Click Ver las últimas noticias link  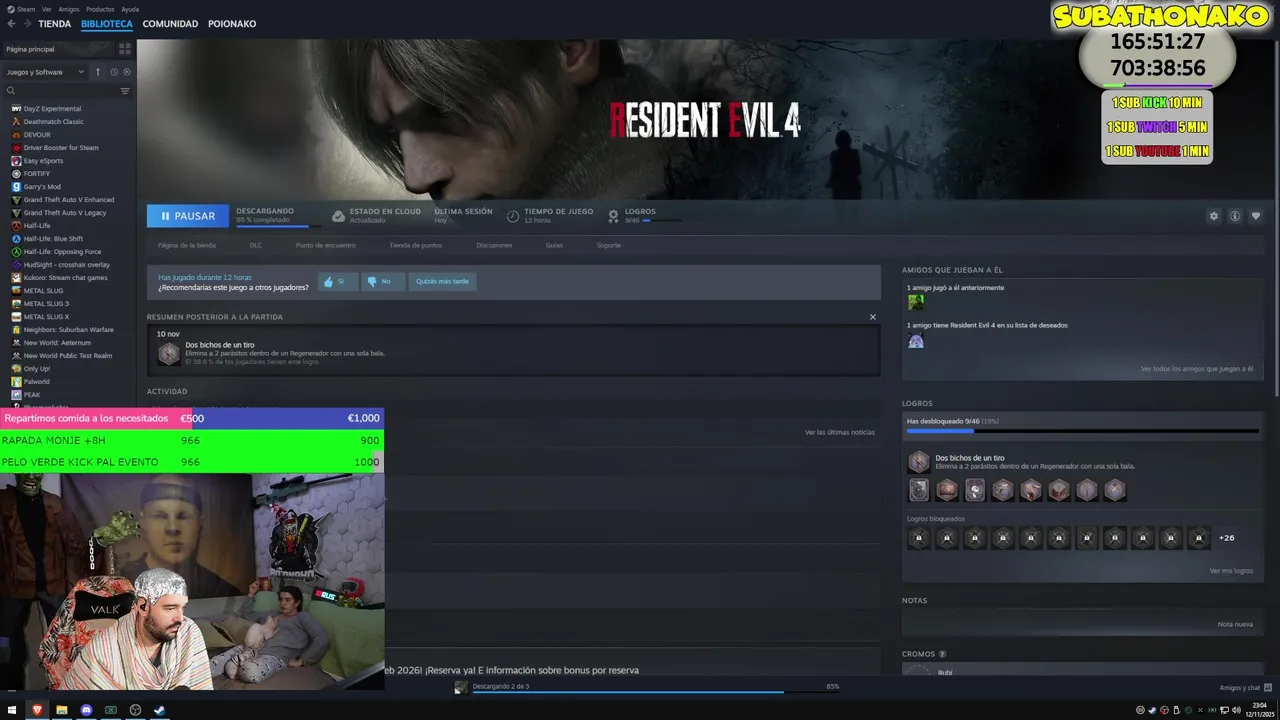coord(839,432)
